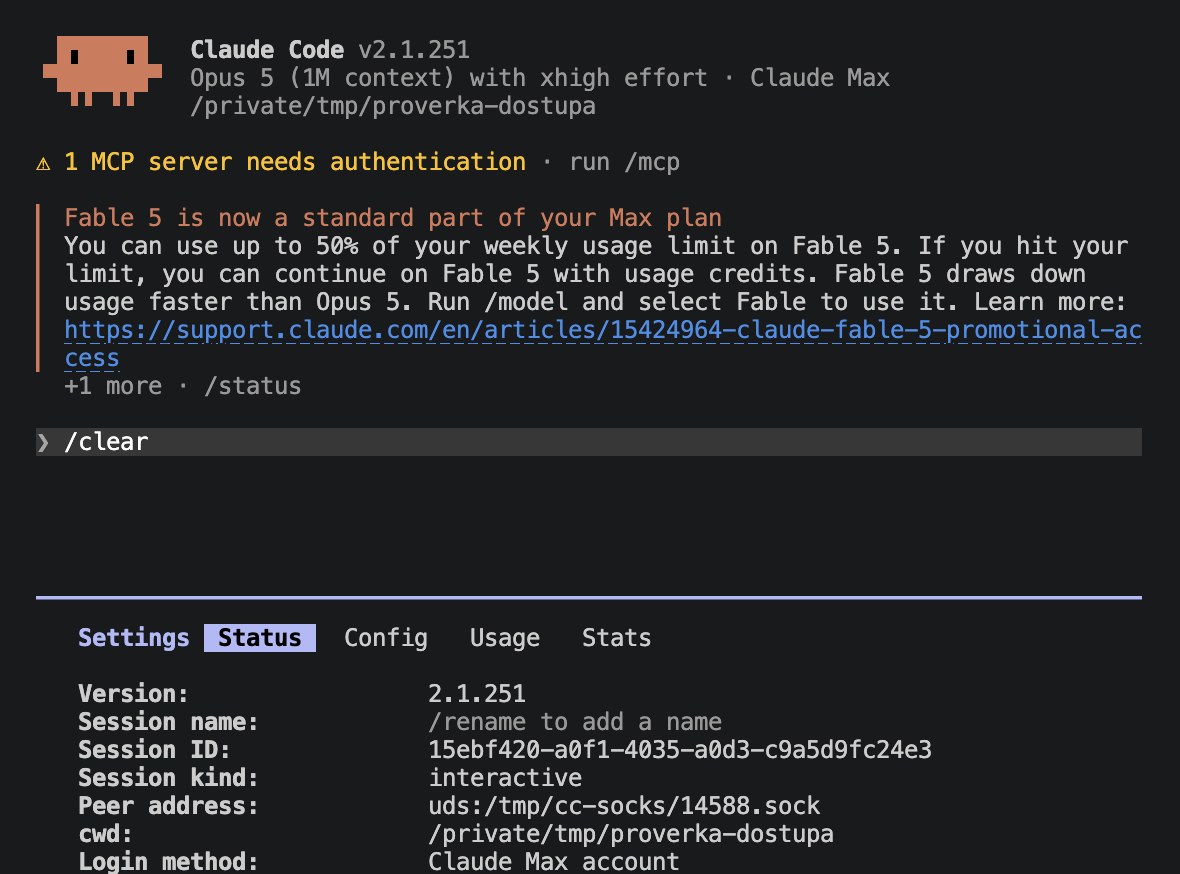Click the 'Session name:' label
Image resolution: width=1180 pixels, height=874 pixels.
(169, 722)
